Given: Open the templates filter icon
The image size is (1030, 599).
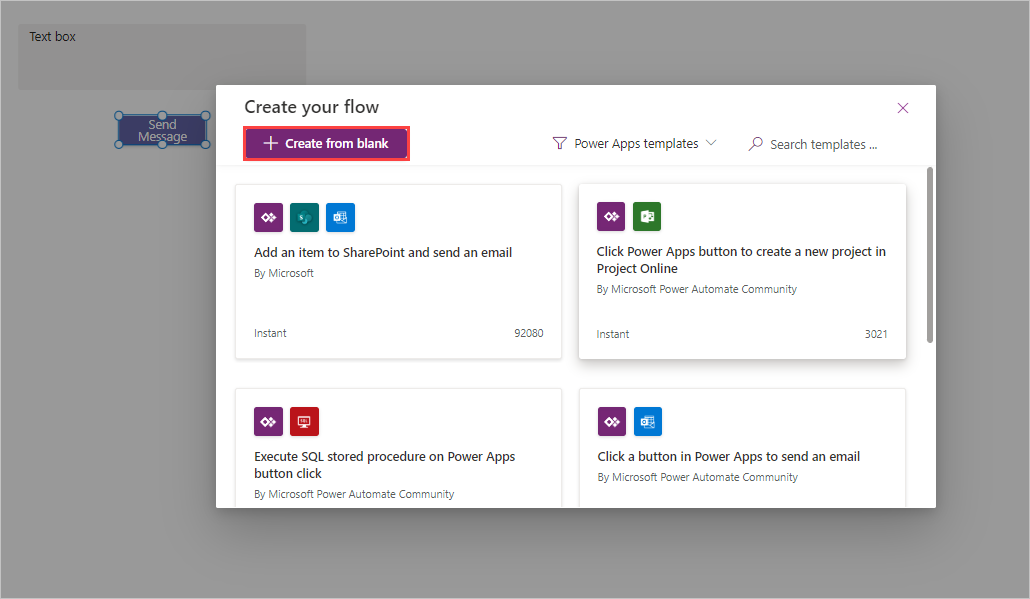Looking at the screenshot, I should coord(558,143).
